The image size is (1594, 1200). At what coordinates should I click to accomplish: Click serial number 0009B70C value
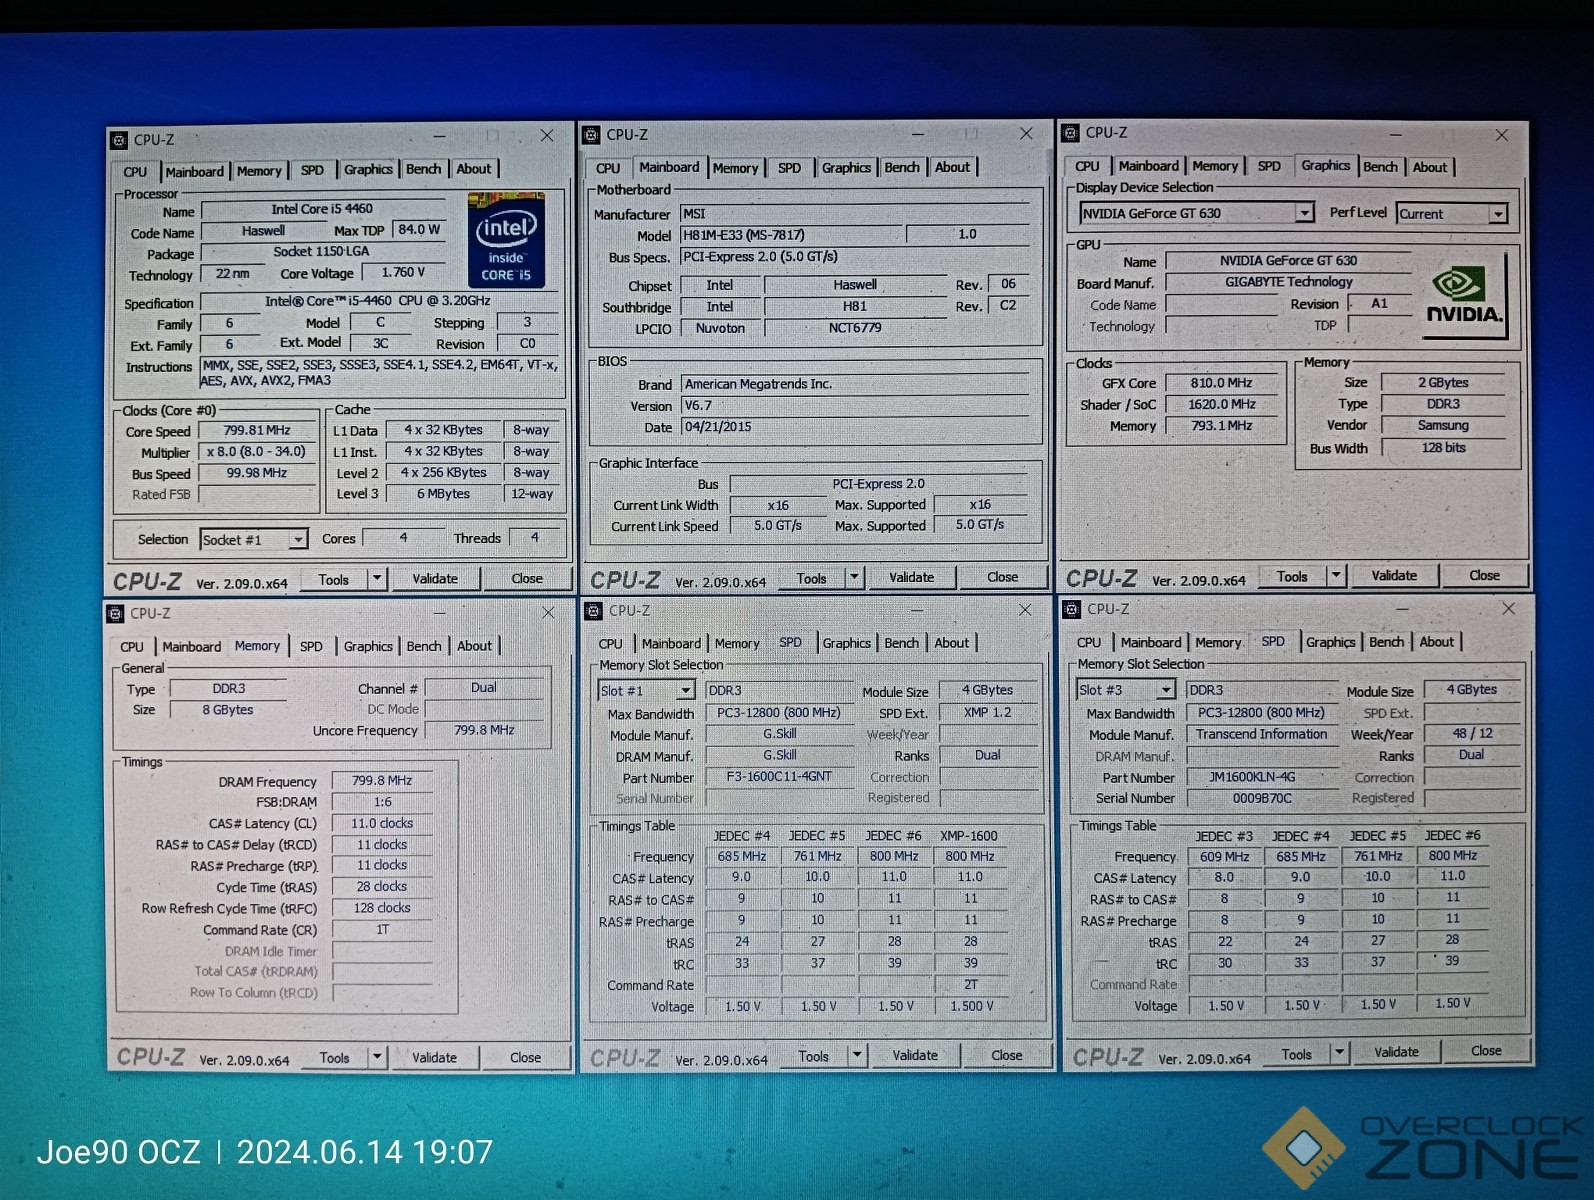pos(1262,798)
